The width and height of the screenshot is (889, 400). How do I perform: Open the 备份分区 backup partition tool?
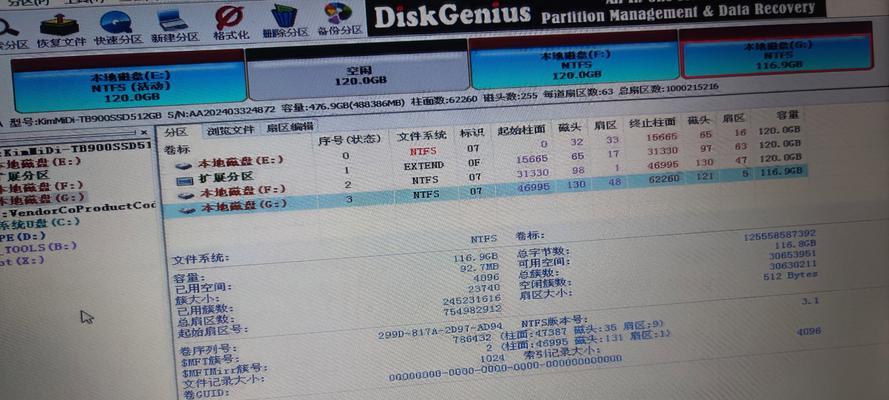pos(338,13)
